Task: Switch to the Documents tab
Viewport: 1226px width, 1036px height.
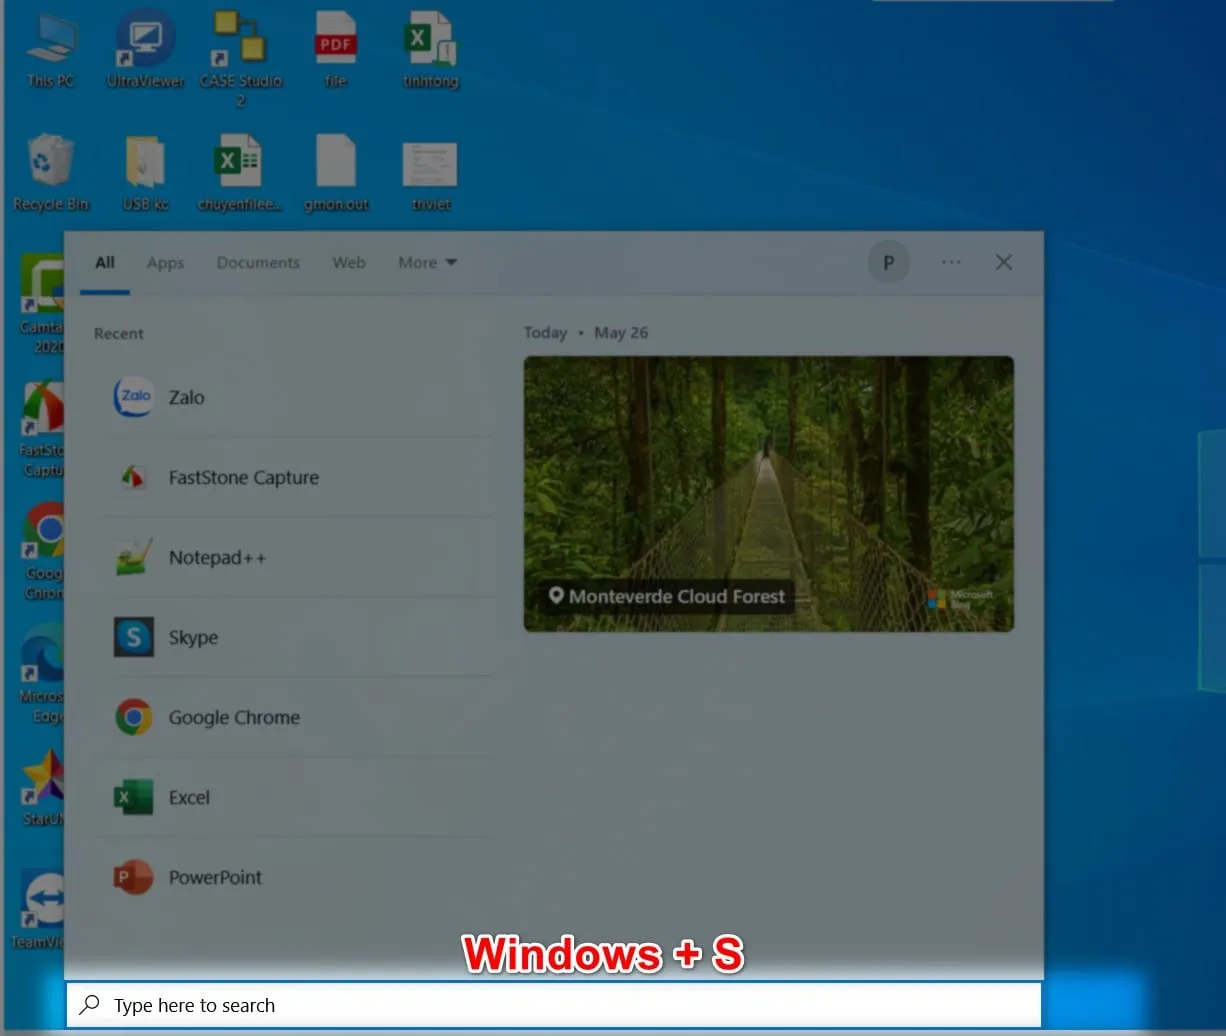Action: click(258, 262)
